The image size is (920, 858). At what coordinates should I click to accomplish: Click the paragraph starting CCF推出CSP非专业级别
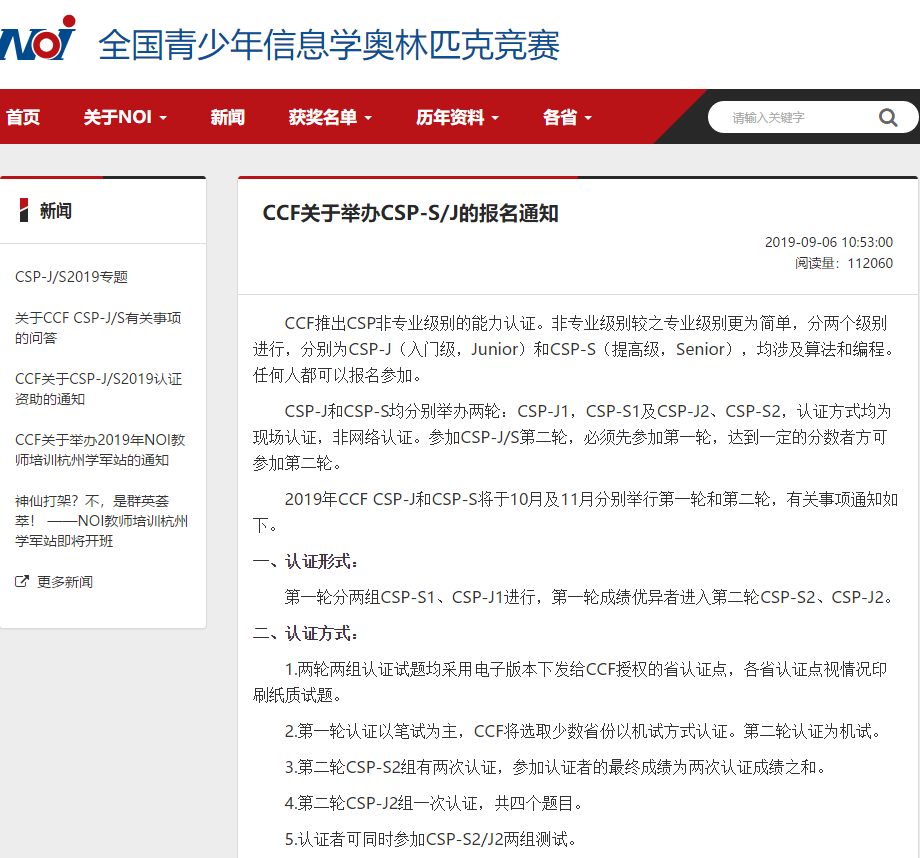(x=575, y=349)
